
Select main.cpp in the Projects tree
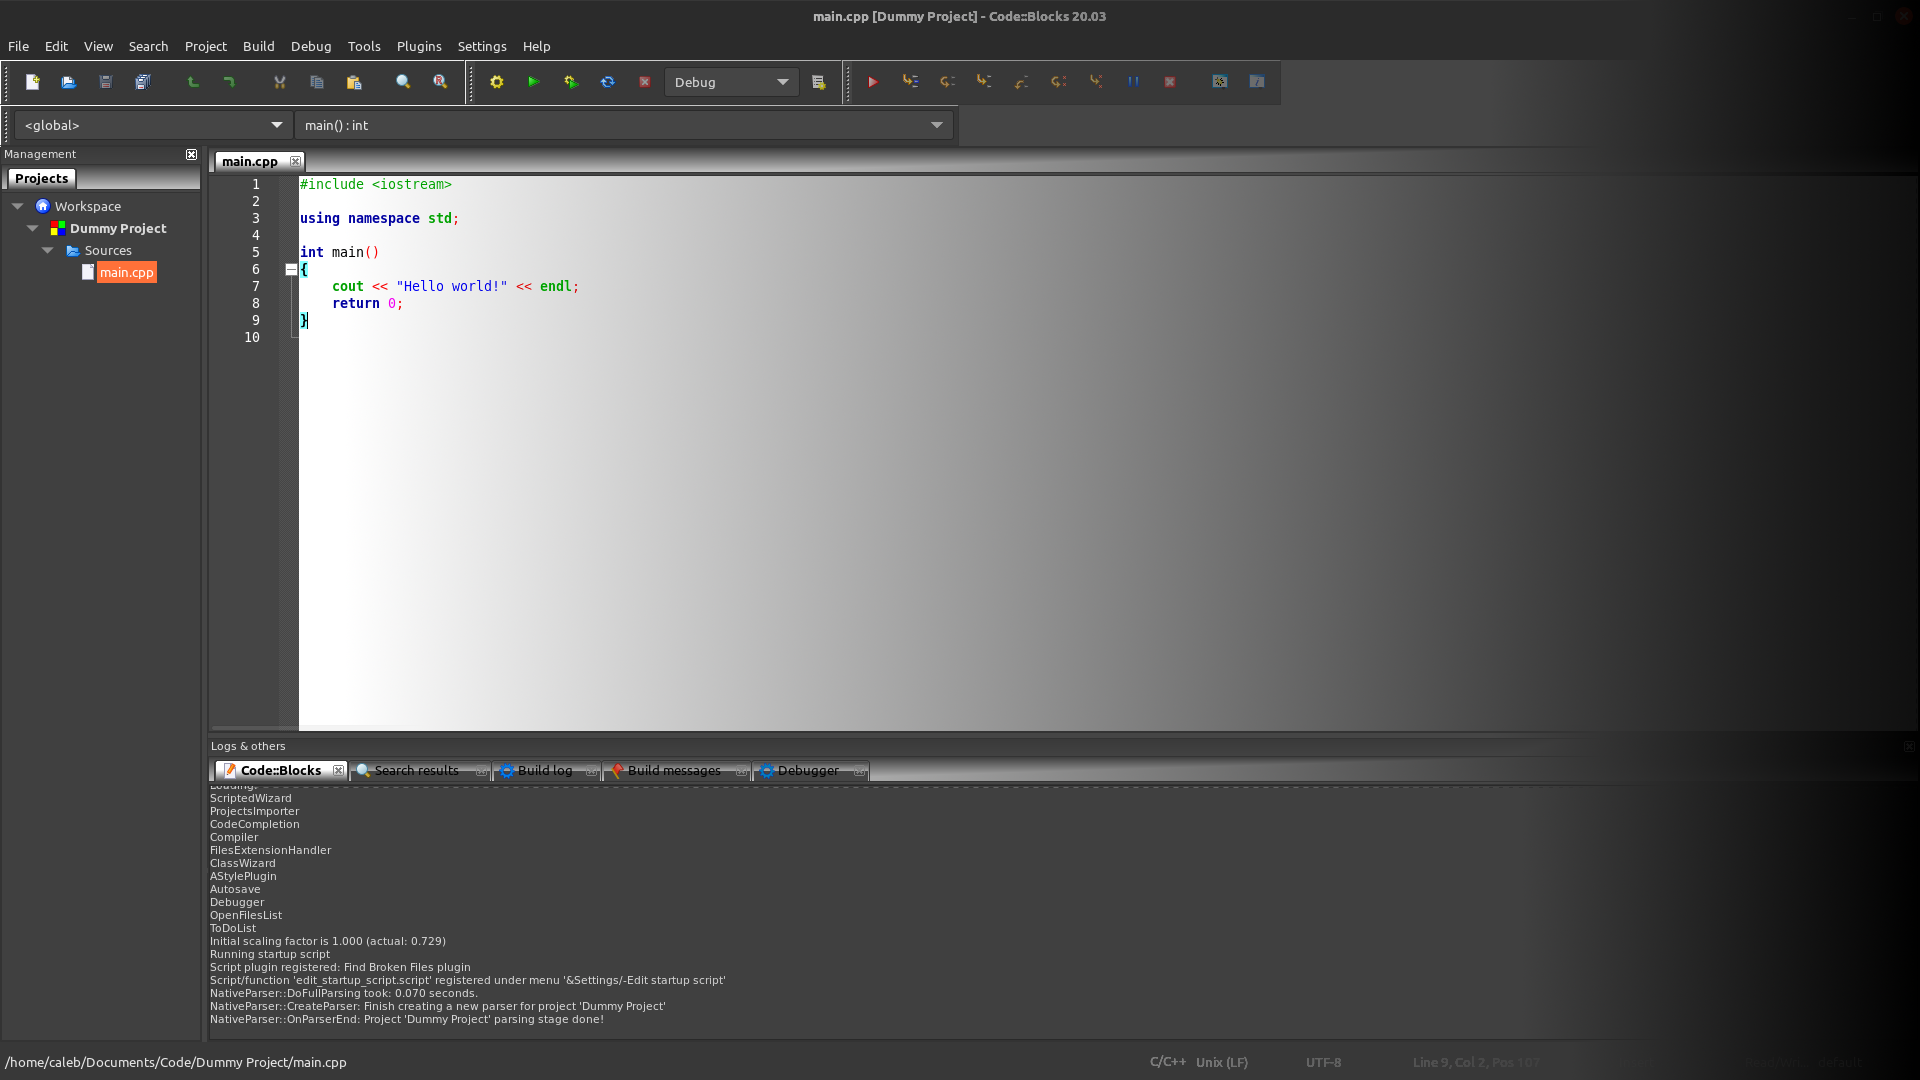tap(126, 272)
